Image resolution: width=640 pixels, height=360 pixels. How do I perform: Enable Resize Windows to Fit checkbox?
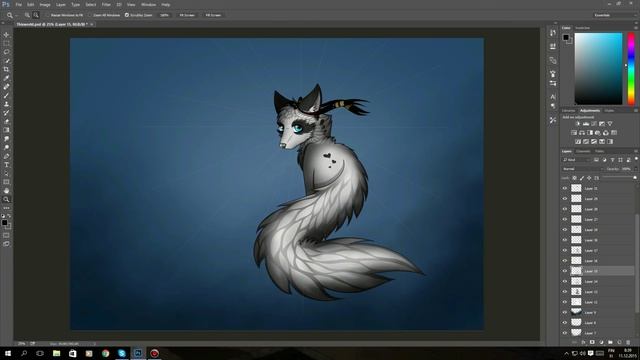pyautogui.click(x=47, y=15)
